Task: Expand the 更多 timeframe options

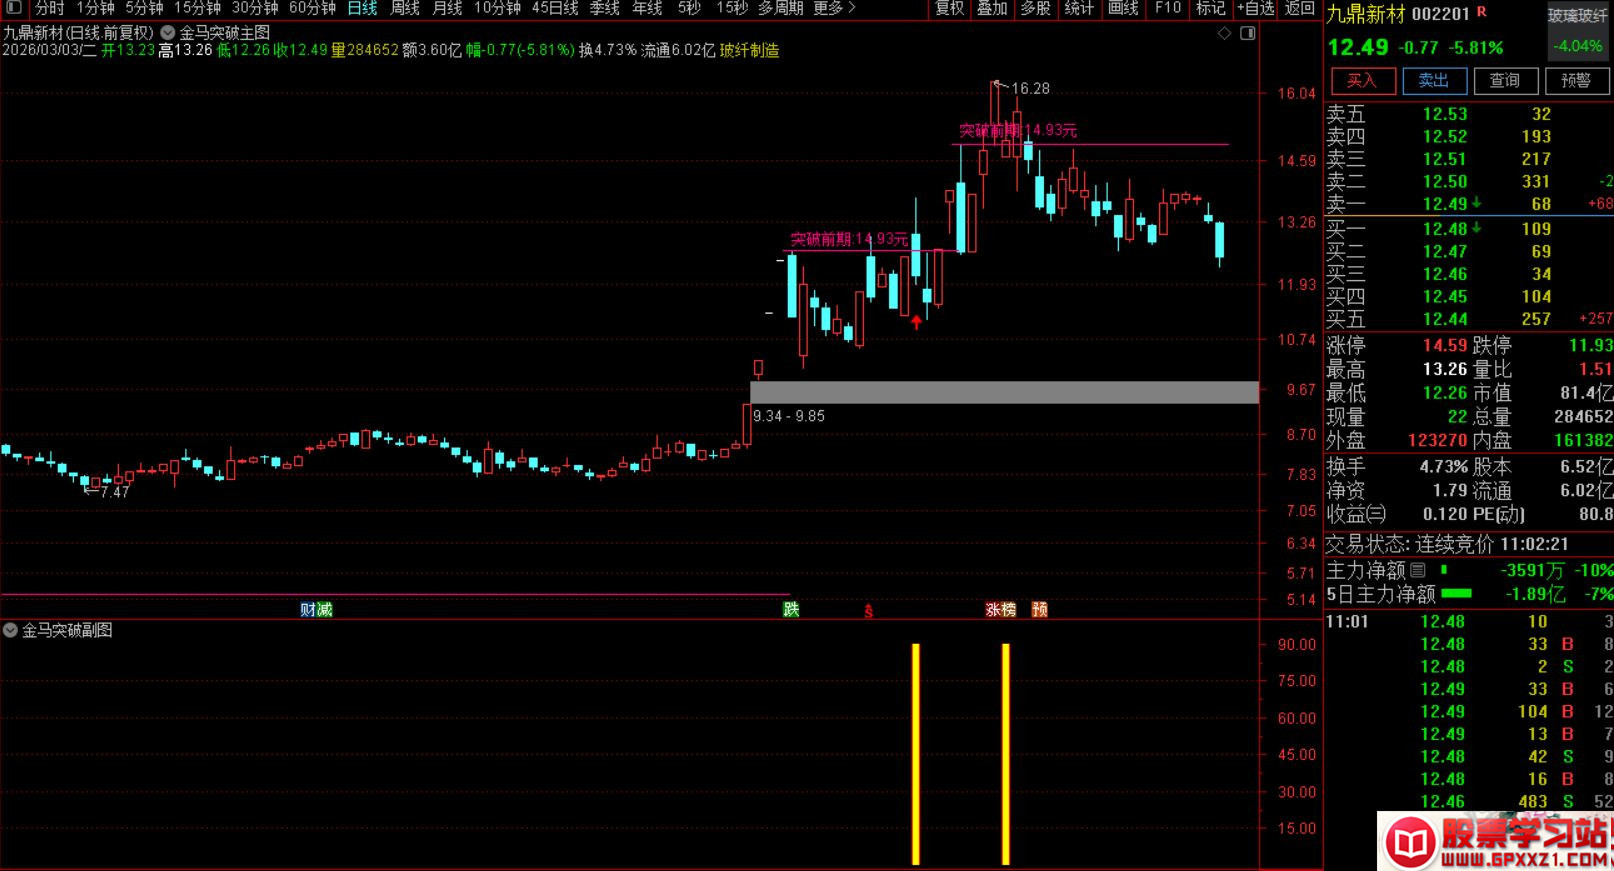Action: (834, 8)
